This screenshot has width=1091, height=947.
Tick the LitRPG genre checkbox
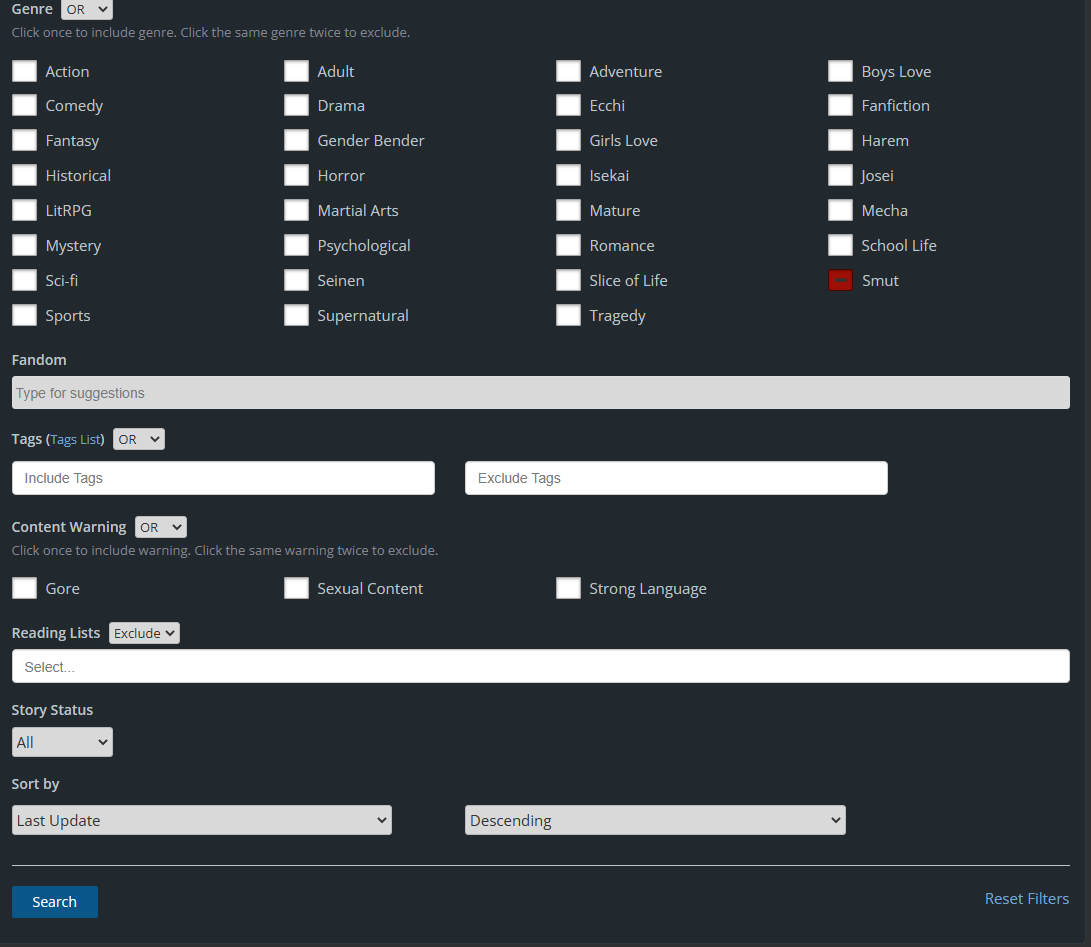pos(24,211)
